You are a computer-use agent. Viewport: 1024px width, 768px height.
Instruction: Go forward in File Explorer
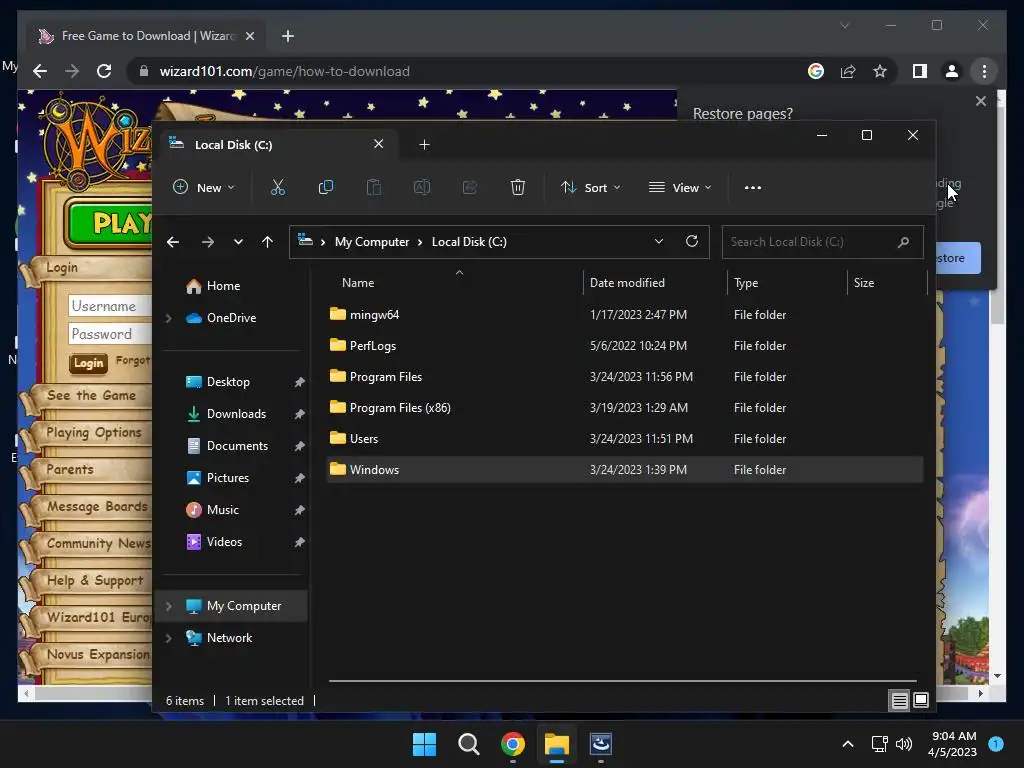point(208,242)
